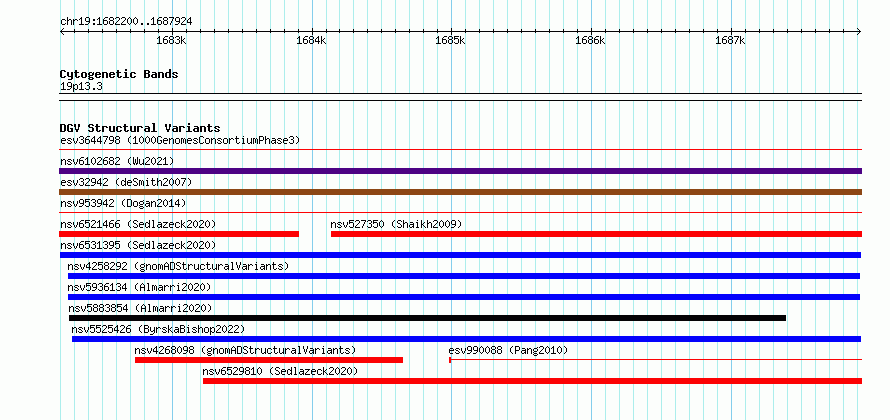This screenshot has height=420, width=890.
Task: Select the thin red nsv953942 line
Action: click(x=460, y=213)
